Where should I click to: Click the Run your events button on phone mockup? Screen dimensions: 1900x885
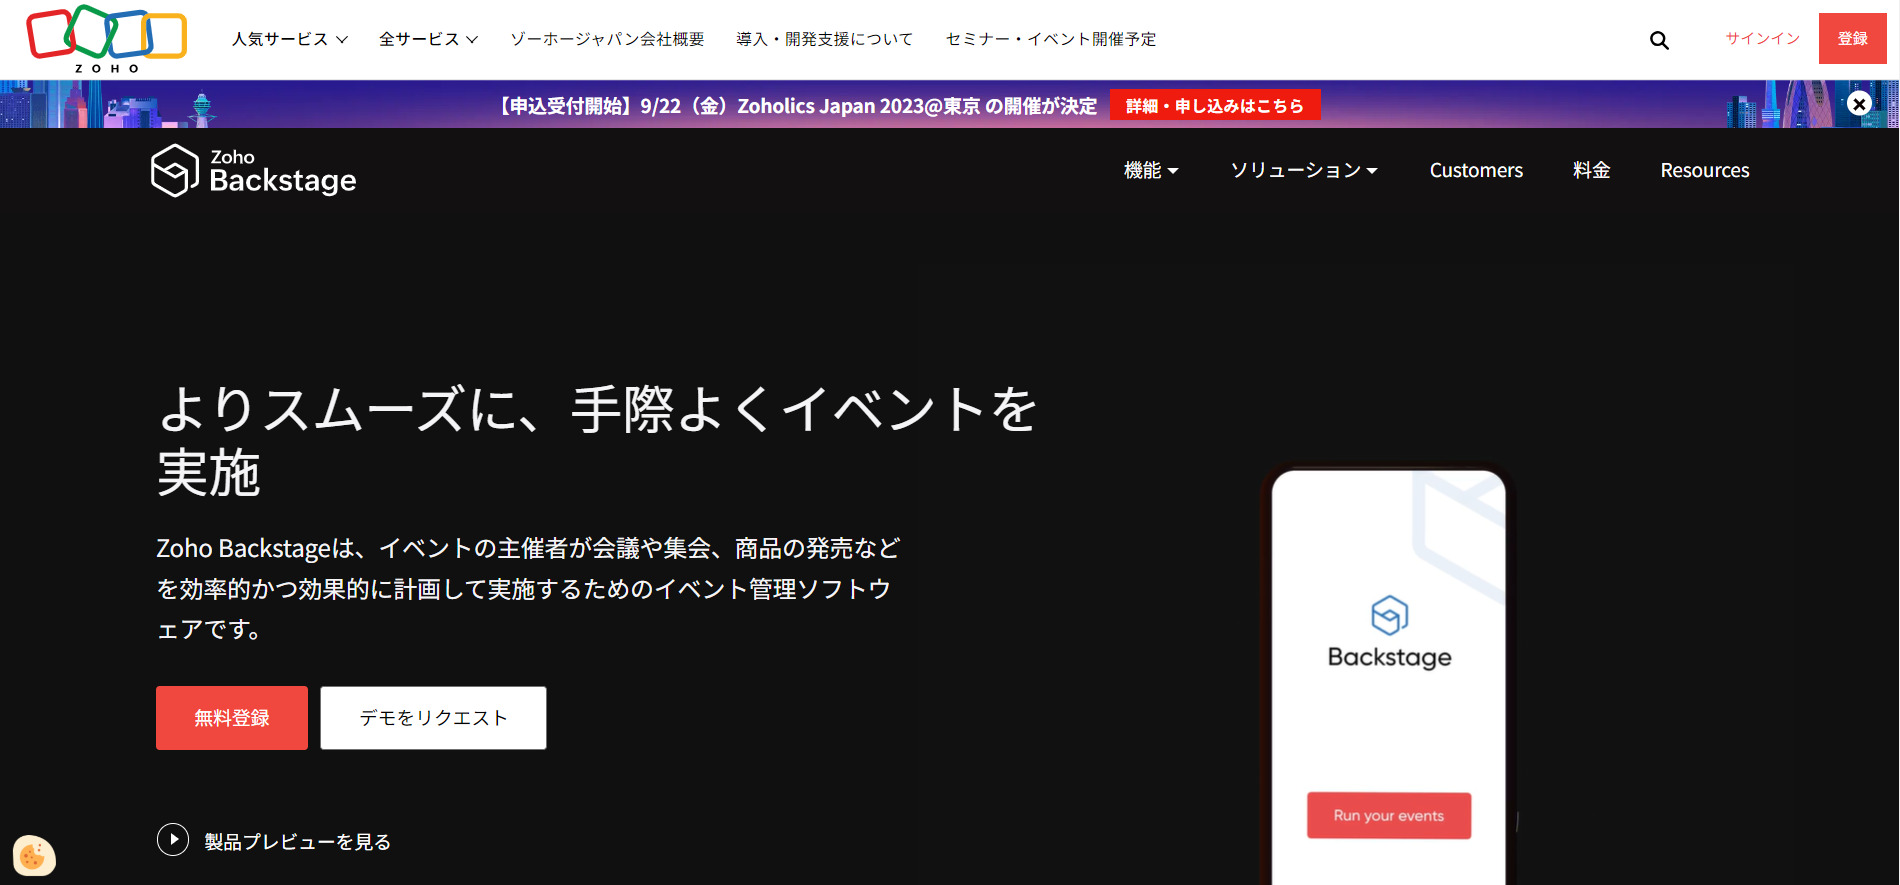(x=1389, y=815)
